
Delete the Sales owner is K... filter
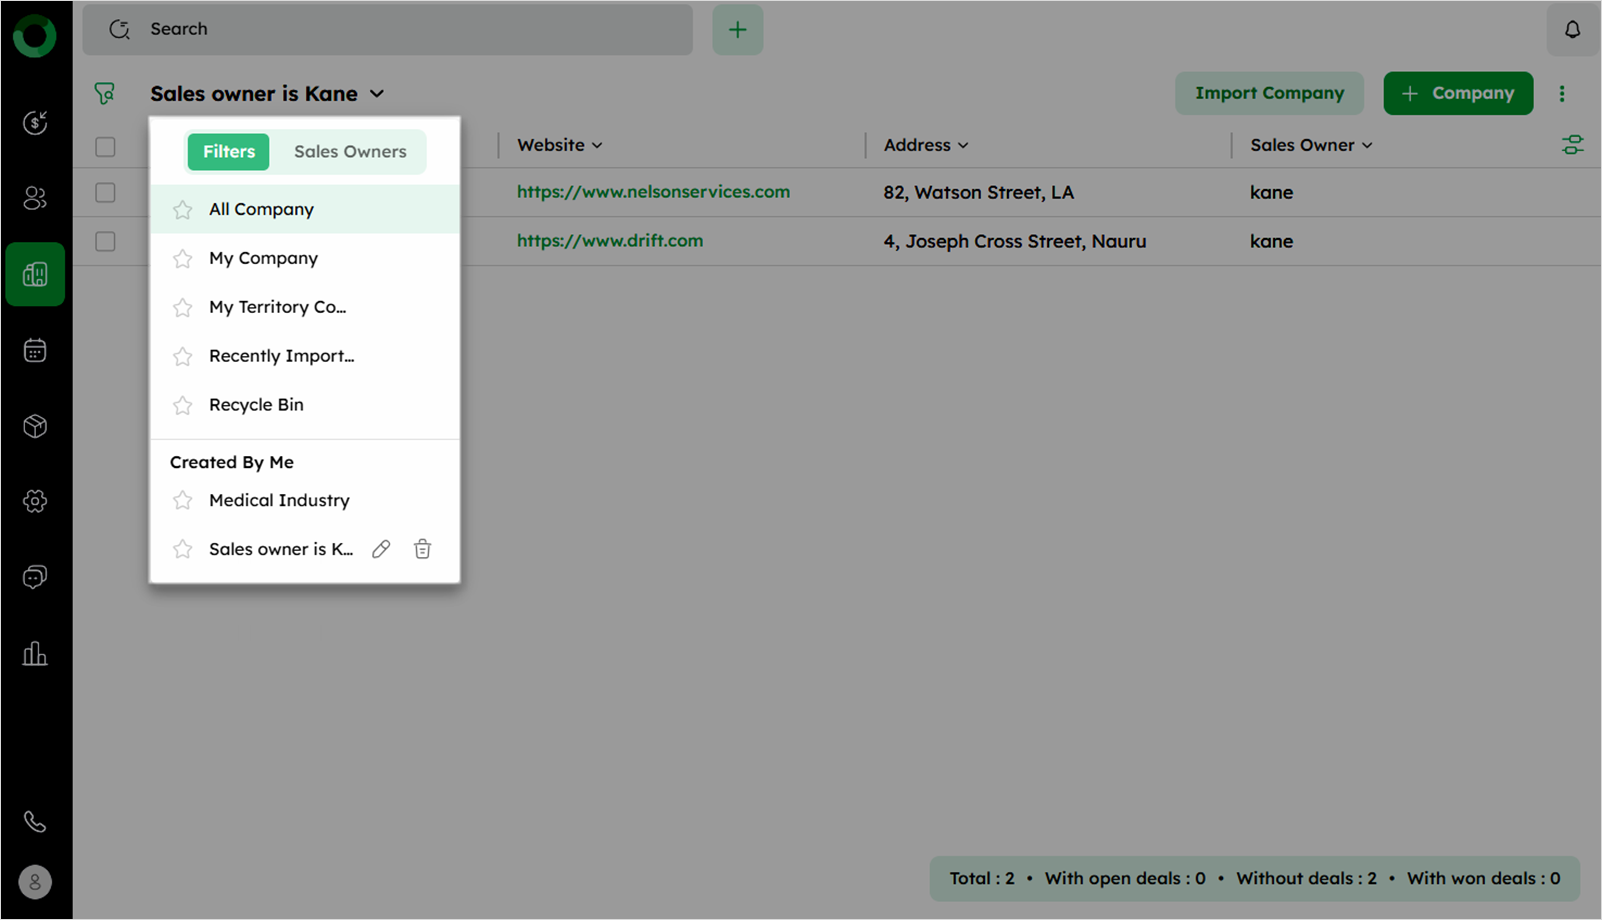pos(422,549)
